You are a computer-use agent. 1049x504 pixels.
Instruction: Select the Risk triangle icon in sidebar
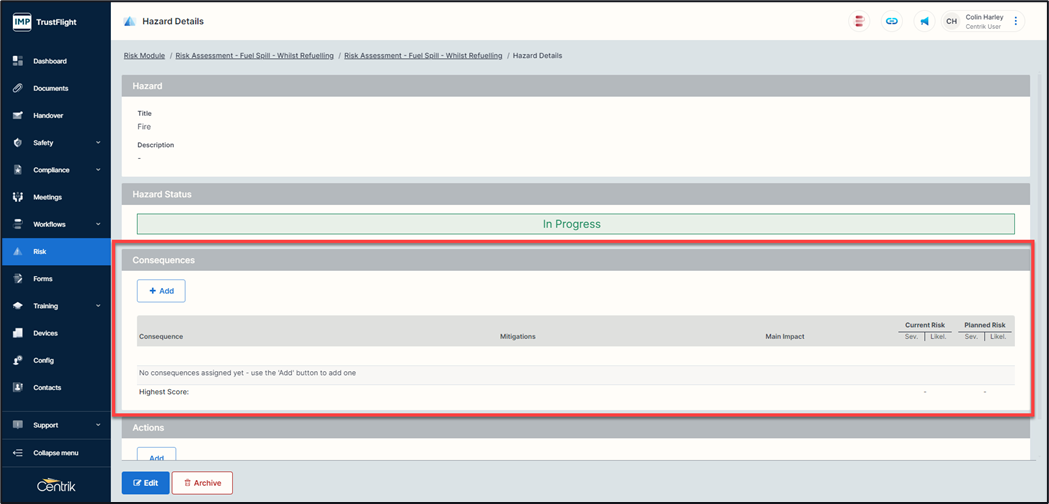point(18,252)
